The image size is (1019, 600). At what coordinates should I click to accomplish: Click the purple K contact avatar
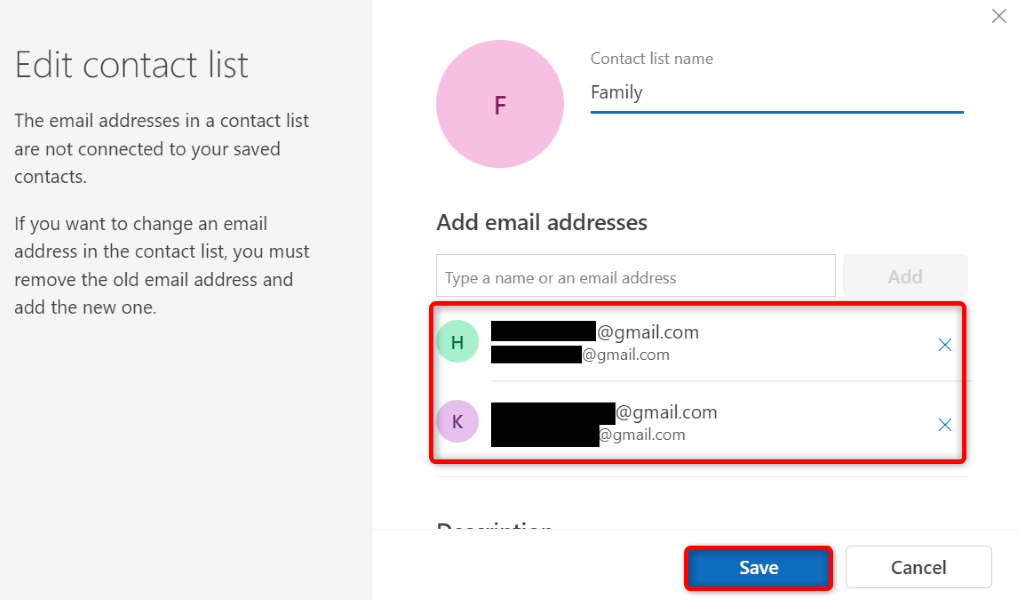(x=457, y=422)
